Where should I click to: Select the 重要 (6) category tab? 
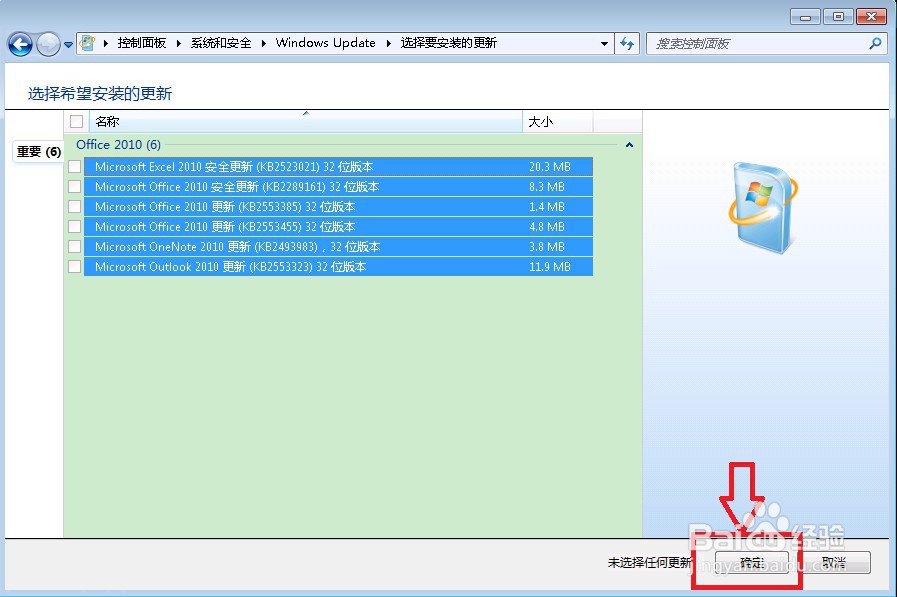coord(37,151)
